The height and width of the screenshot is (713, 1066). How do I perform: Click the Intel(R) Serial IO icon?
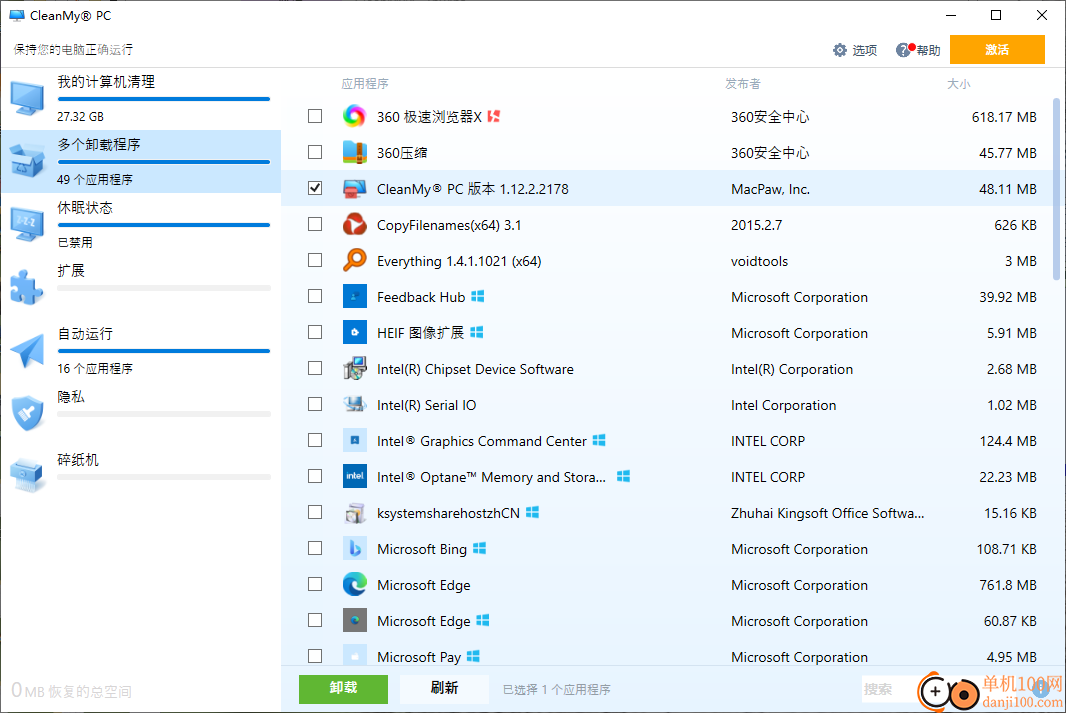(354, 404)
